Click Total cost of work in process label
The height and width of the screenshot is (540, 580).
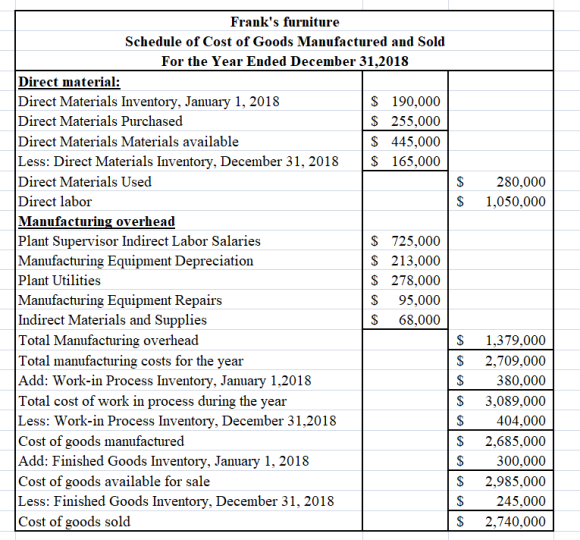[152, 401]
